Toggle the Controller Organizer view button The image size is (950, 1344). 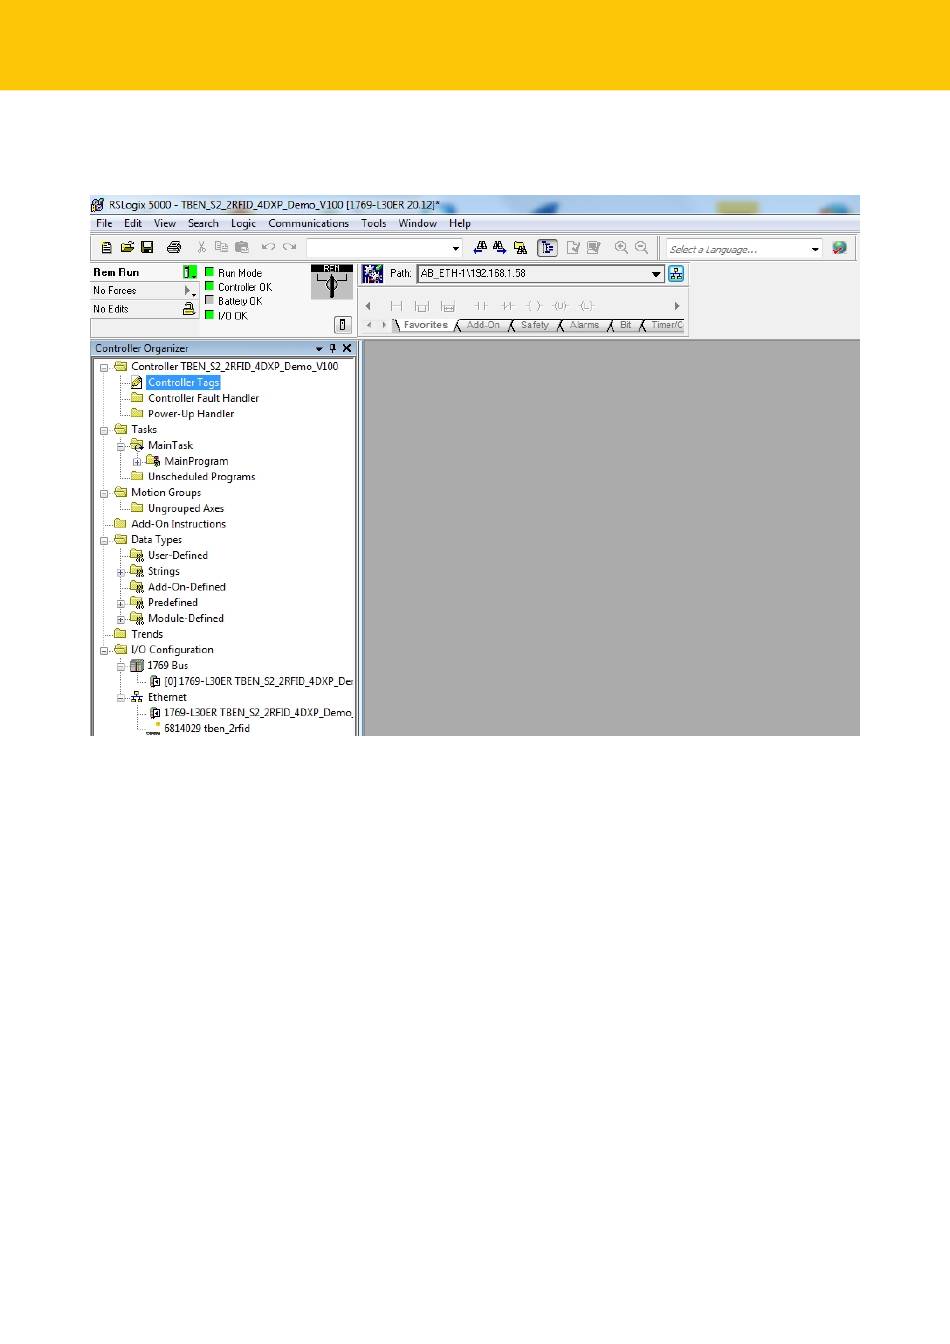pyautogui.click(x=547, y=248)
